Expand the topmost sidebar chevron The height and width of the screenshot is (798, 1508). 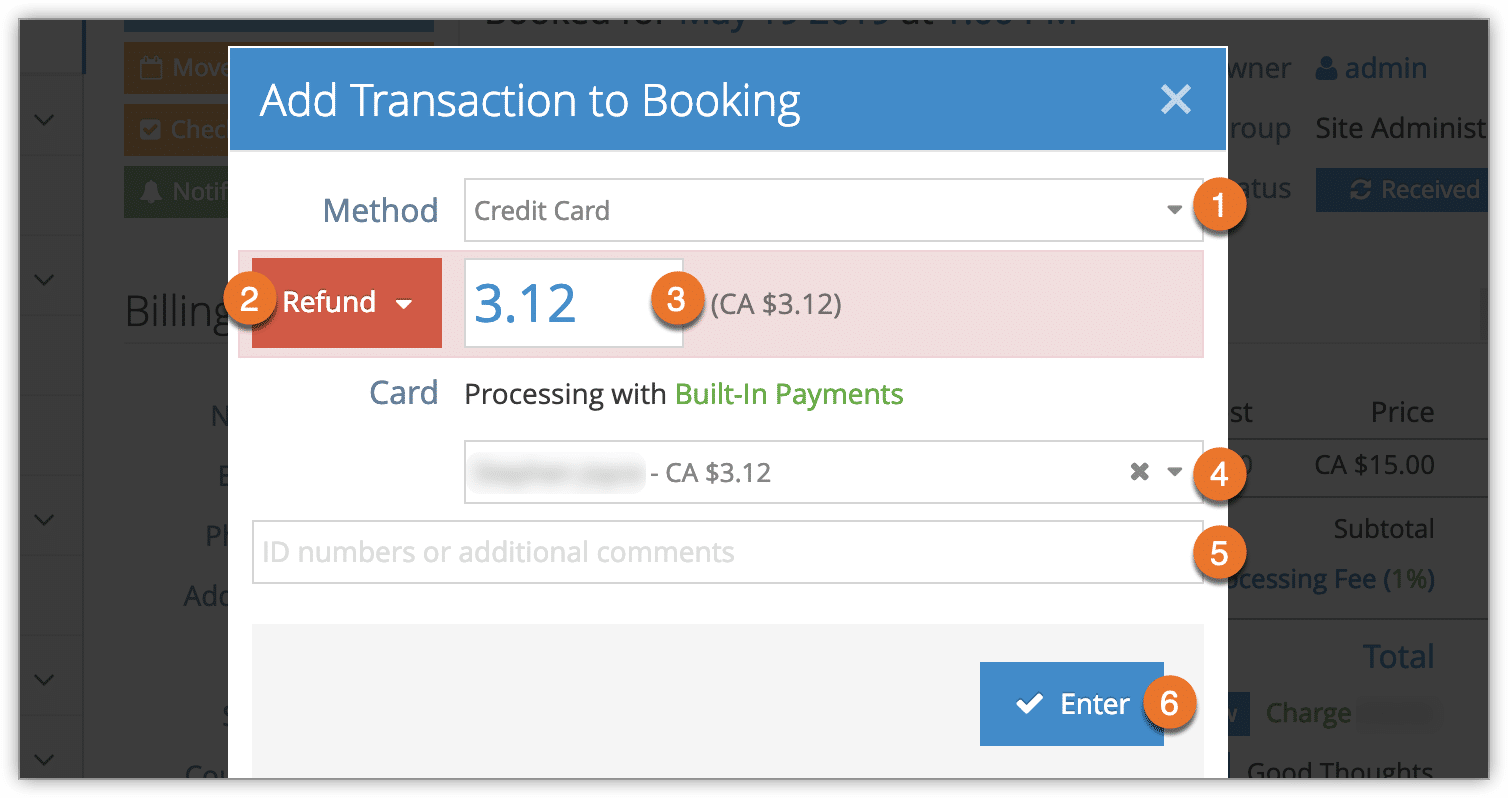point(44,120)
